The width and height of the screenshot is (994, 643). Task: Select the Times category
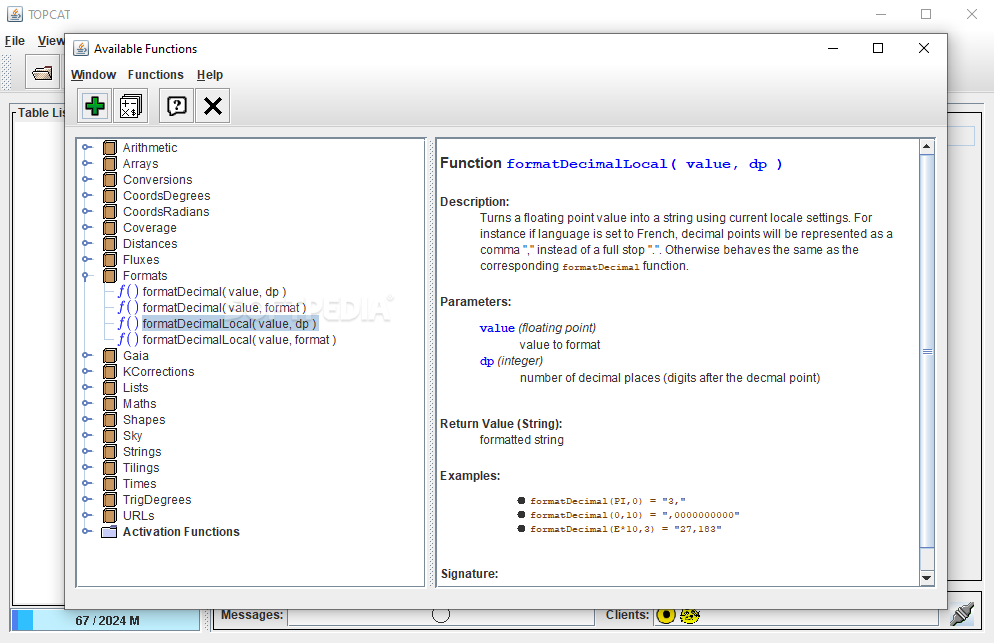coord(139,484)
